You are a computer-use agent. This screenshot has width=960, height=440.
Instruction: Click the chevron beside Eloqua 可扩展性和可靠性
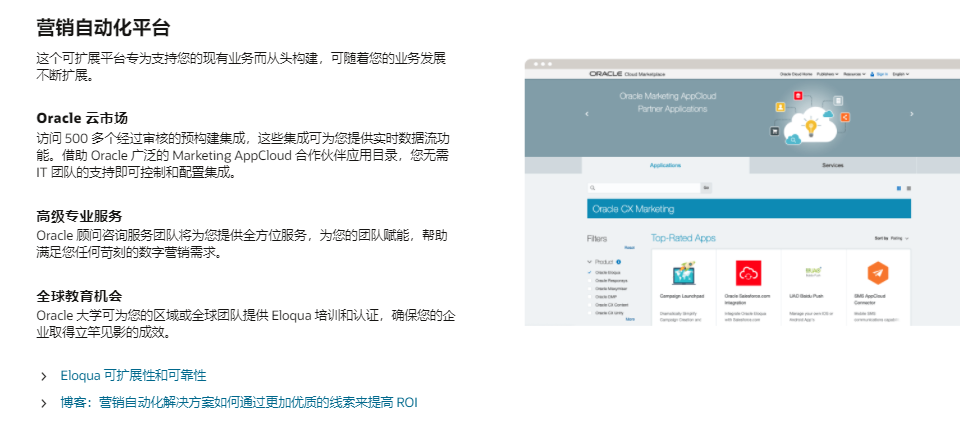pos(43,376)
